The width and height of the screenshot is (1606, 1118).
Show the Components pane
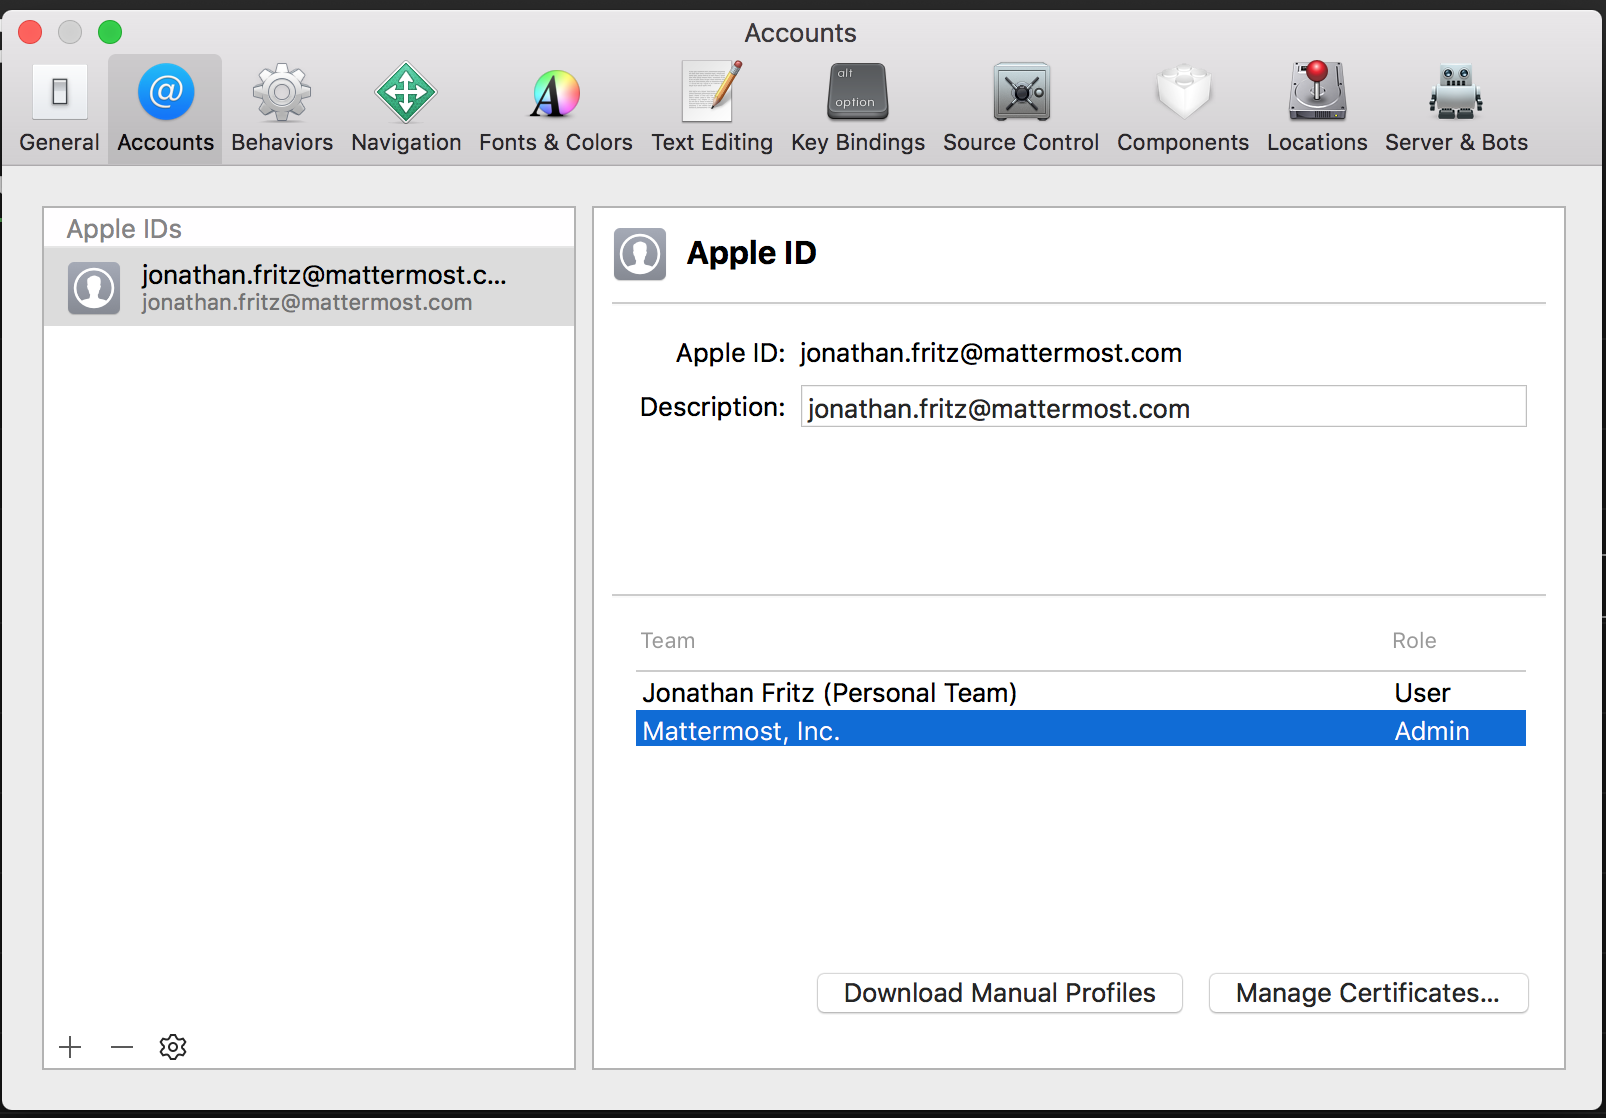click(1182, 108)
